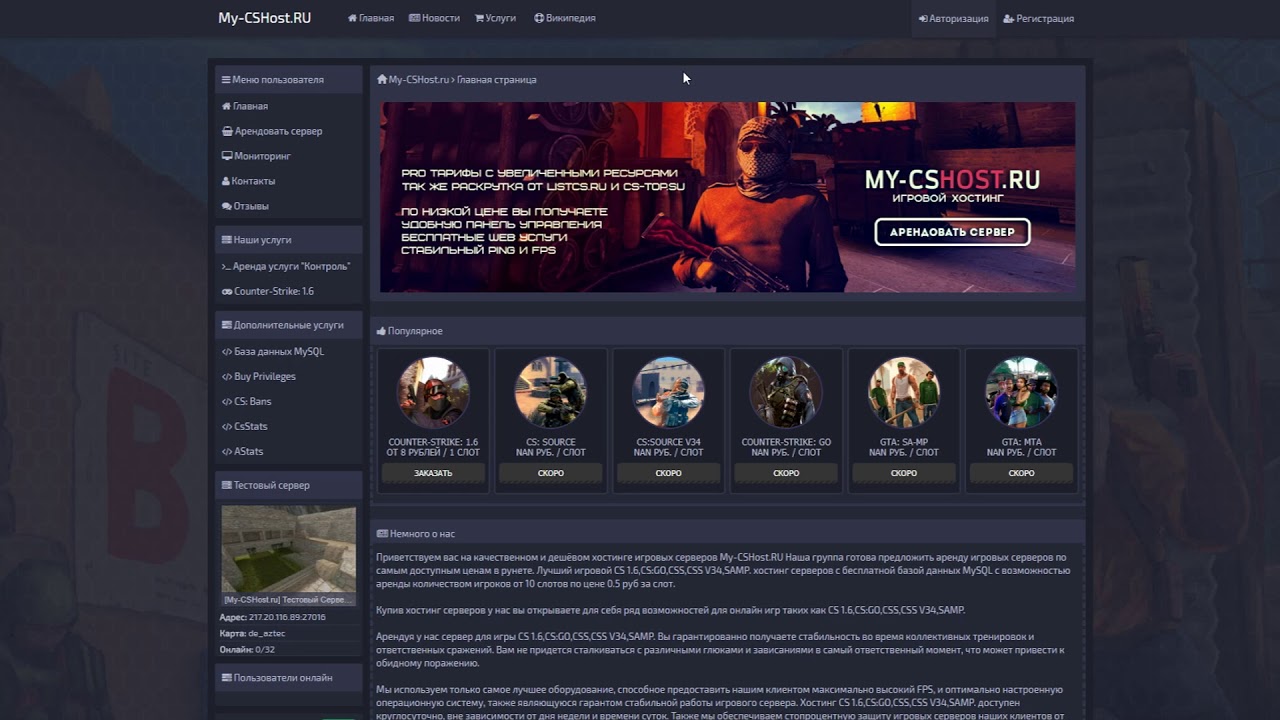Click Counter-Strike 1.6 round game icon

(x=433, y=393)
